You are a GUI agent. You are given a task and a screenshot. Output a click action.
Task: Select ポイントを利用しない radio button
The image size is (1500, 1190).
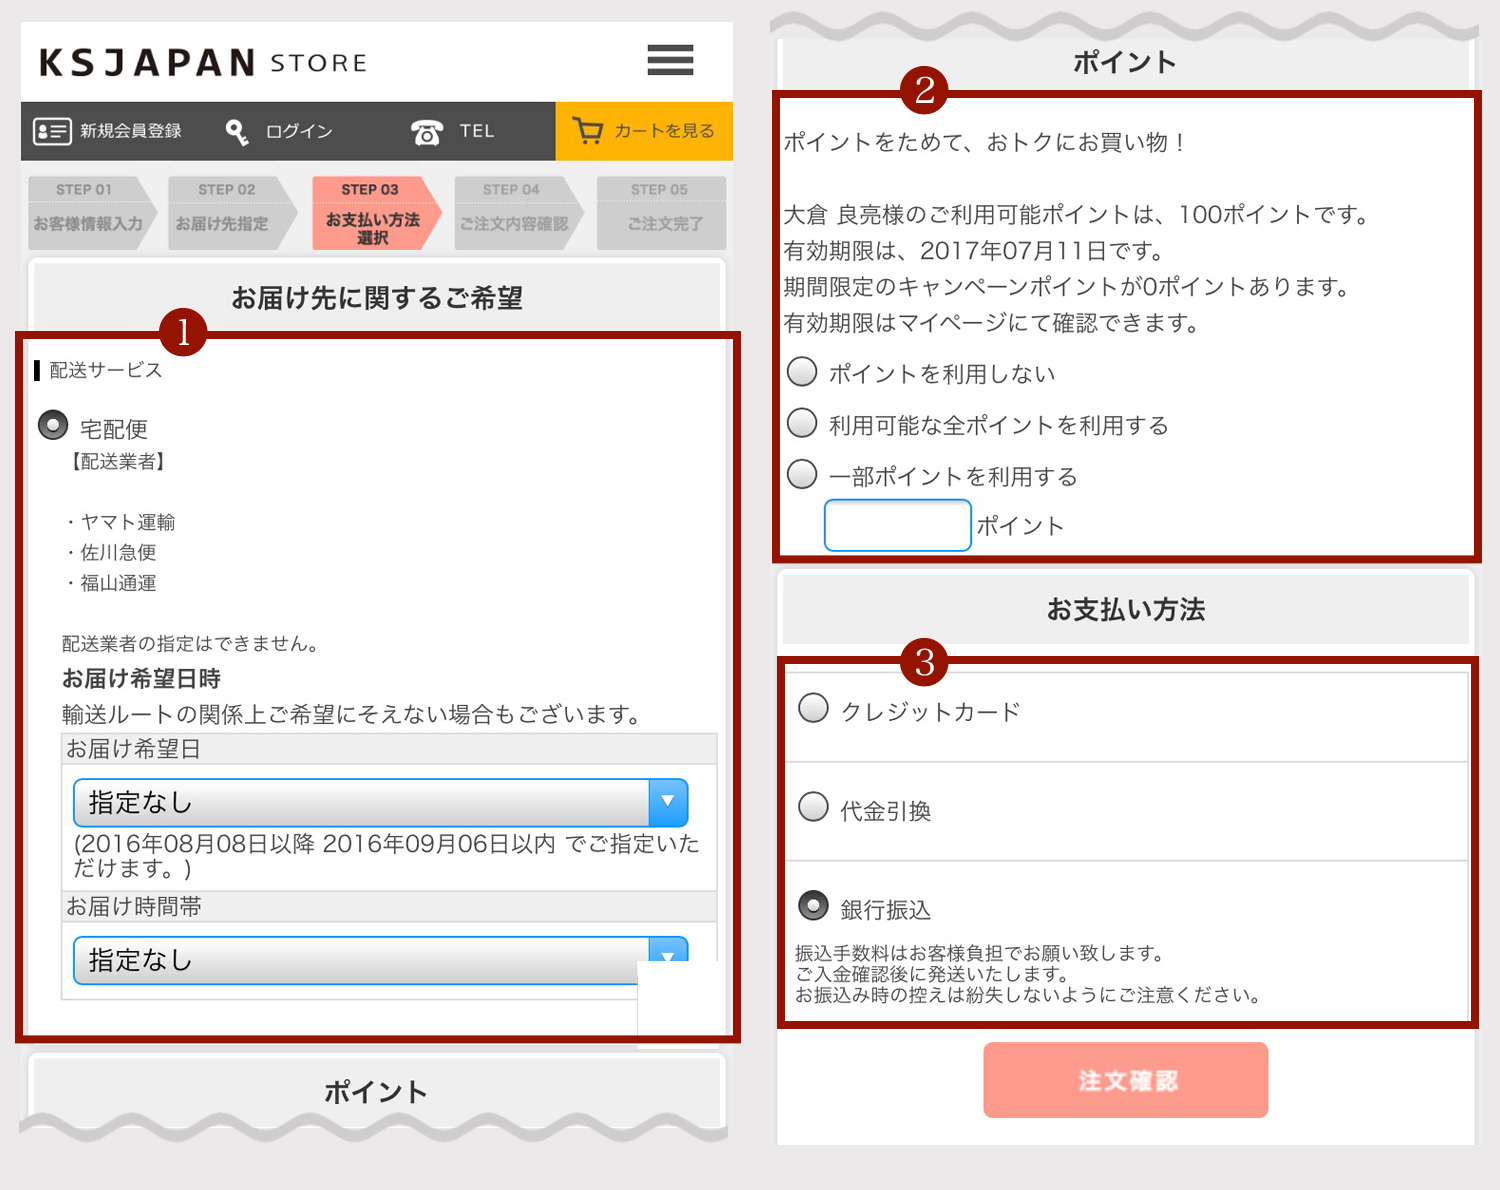click(802, 372)
